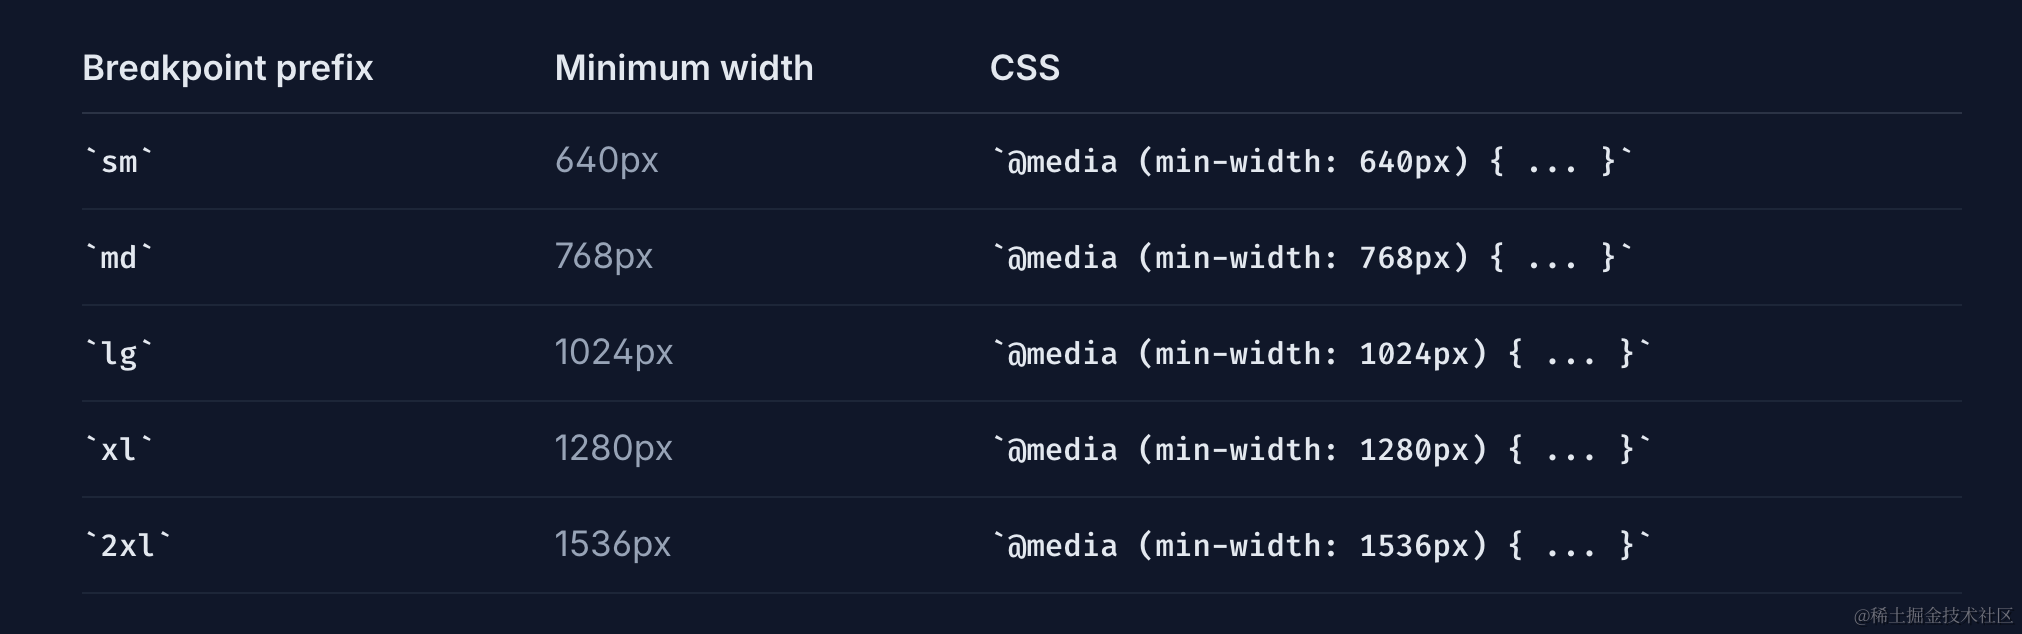Select the `sm` breakpoint prefix cell

point(119,161)
